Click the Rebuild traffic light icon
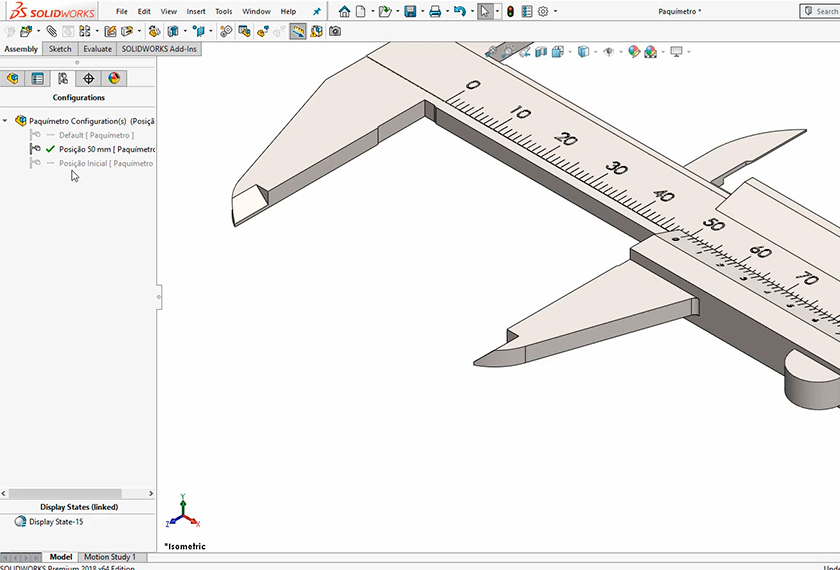This screenshot has height=570, width=840. pos(509,11)
